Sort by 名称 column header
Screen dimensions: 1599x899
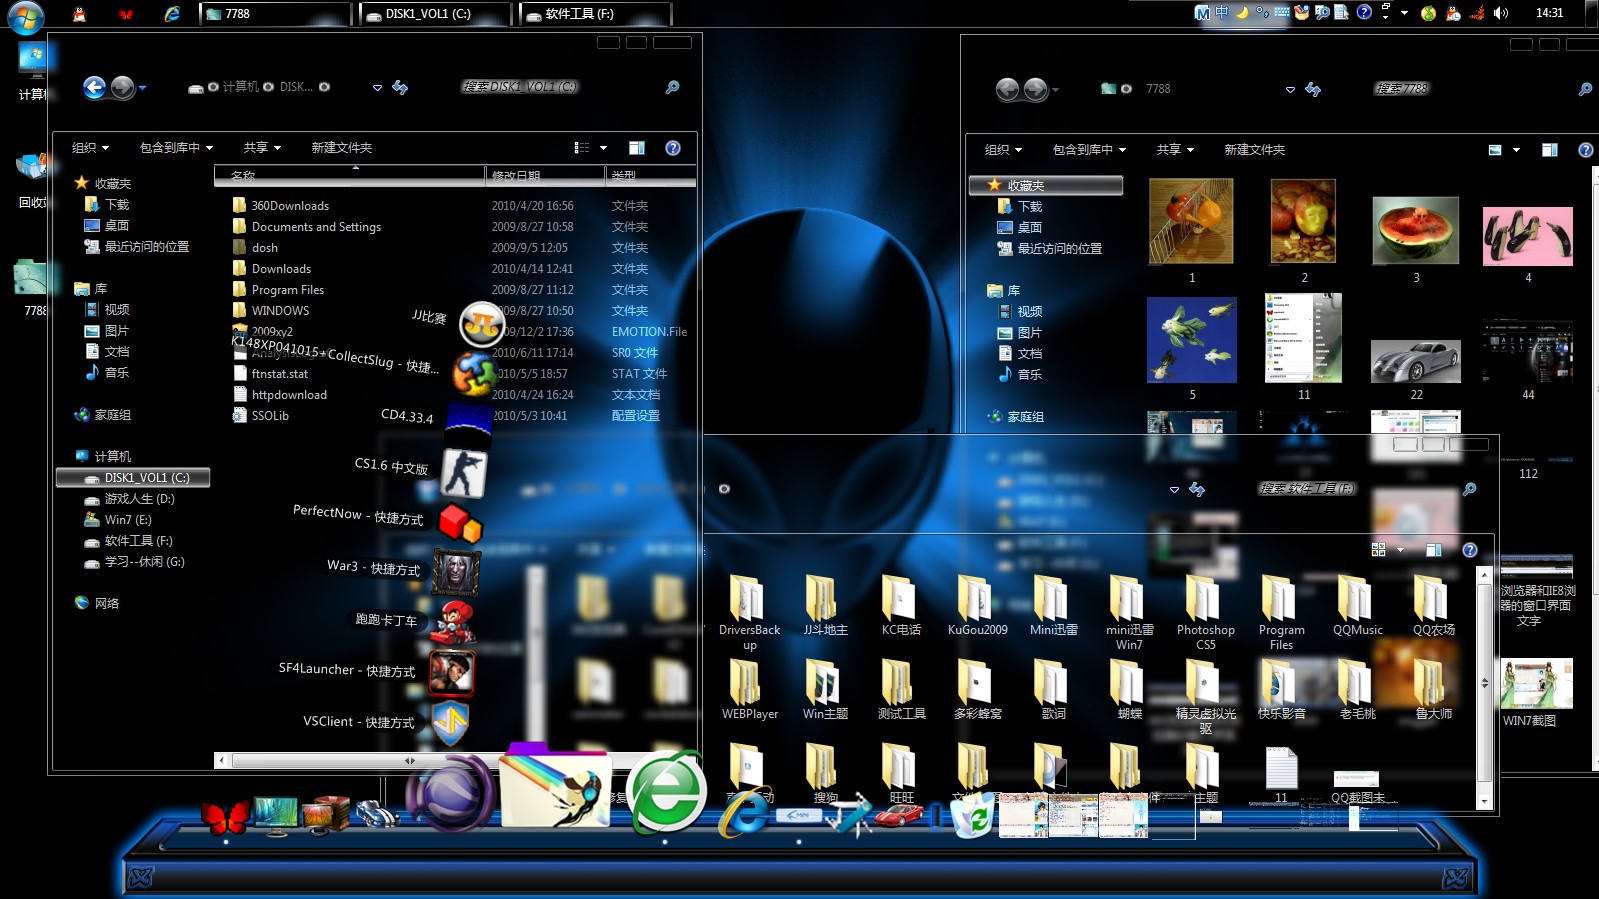(349, 175)
